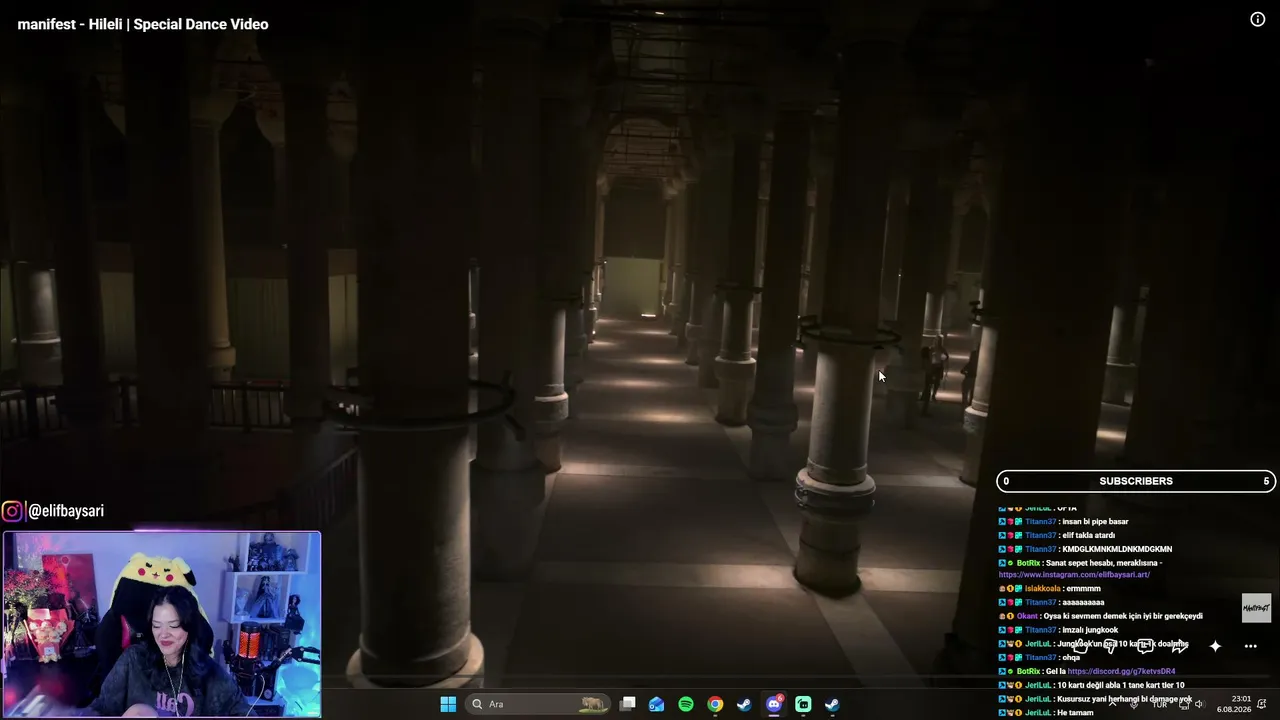
Task: Open the green app icon after Discord
Action: [803, 704]
